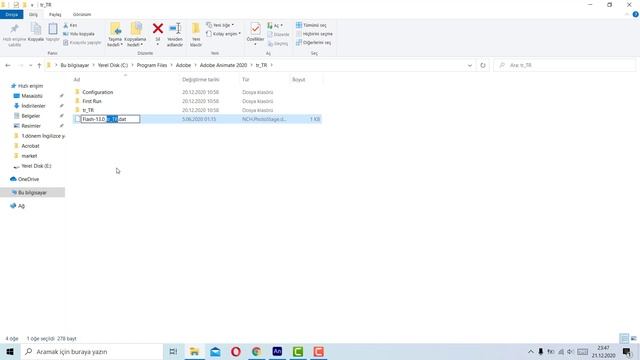Open the Kopyalama hedefi (copy to) dropdown
Viewport: 640px width, 360px height.
(135, 42)
